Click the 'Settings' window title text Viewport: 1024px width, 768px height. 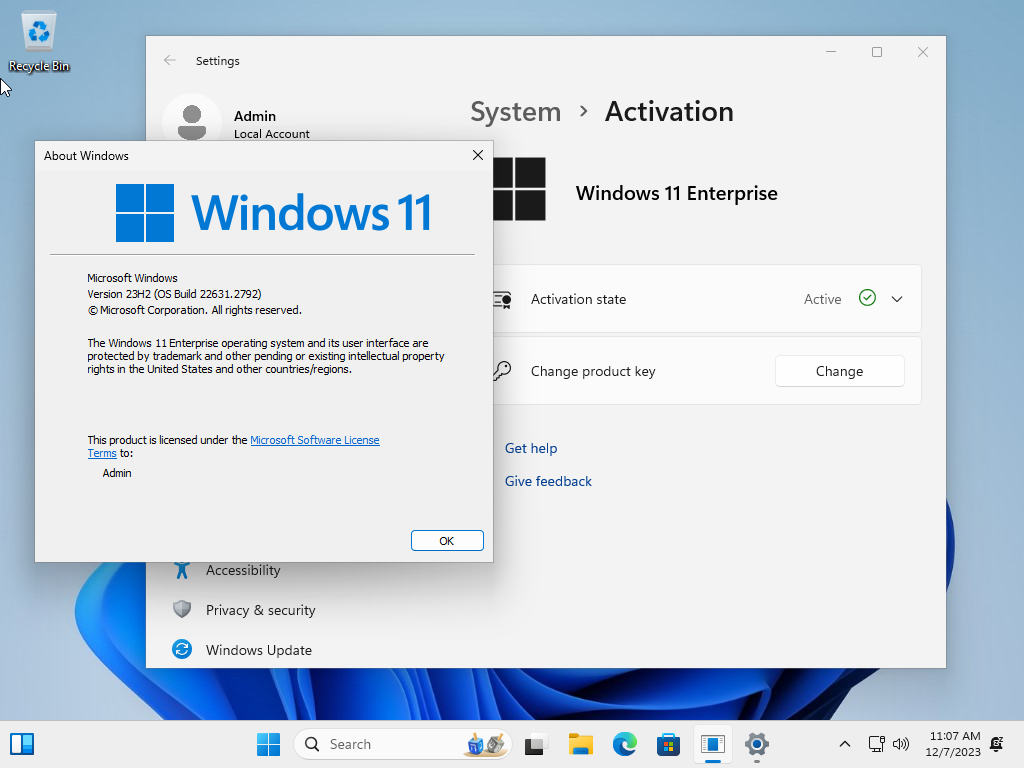coord(217,61)
